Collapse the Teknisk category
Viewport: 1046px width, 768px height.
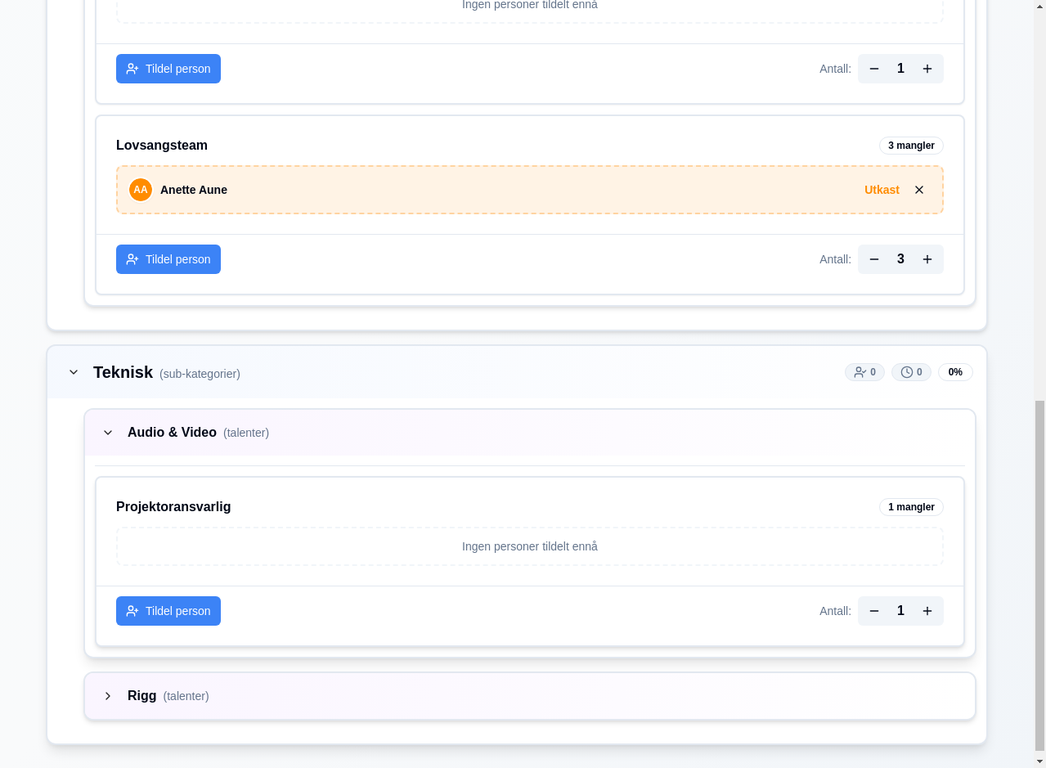pyautogui.click(x=73, y=372)
